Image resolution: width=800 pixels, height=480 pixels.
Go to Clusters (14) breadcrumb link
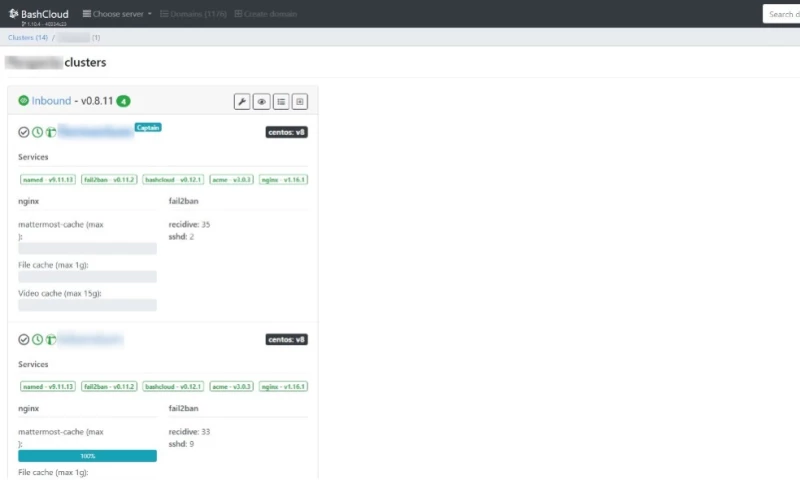(28, 37)
